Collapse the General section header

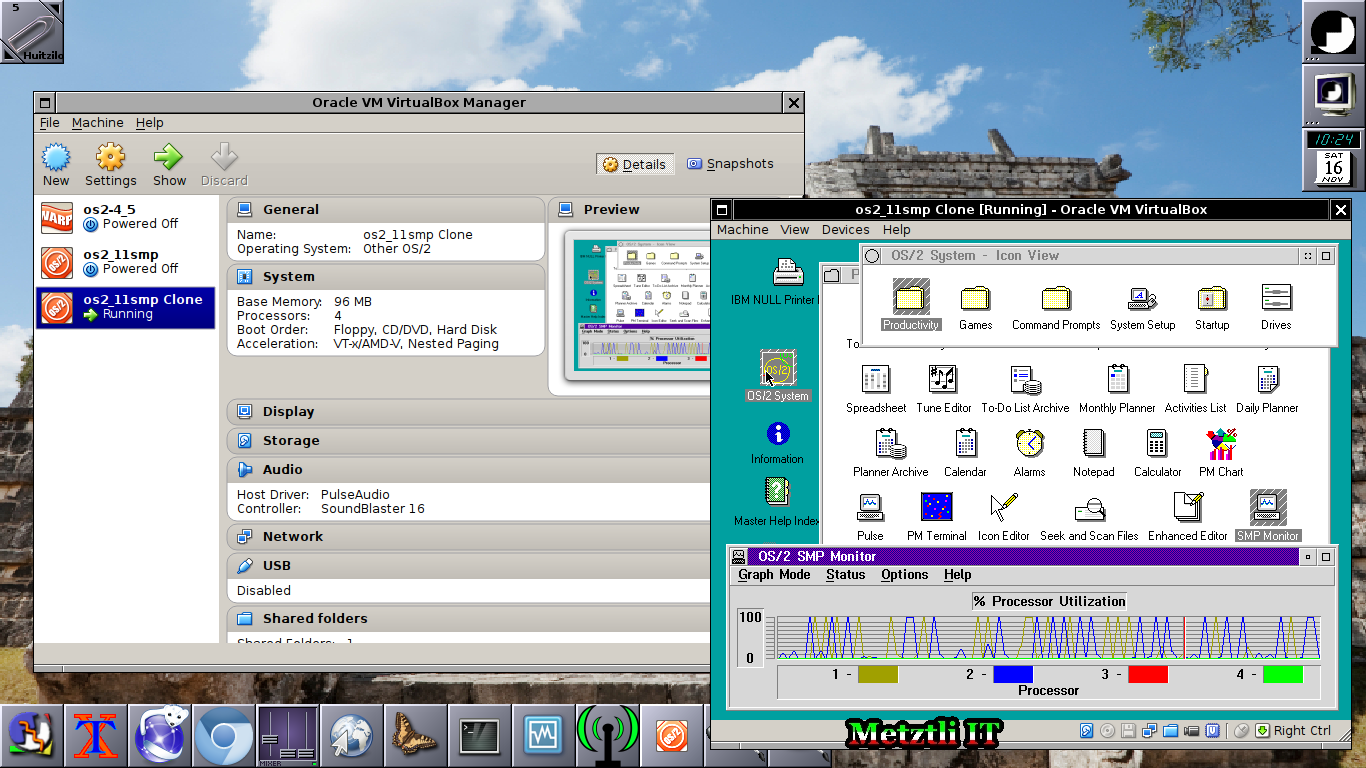coord(290,210)
